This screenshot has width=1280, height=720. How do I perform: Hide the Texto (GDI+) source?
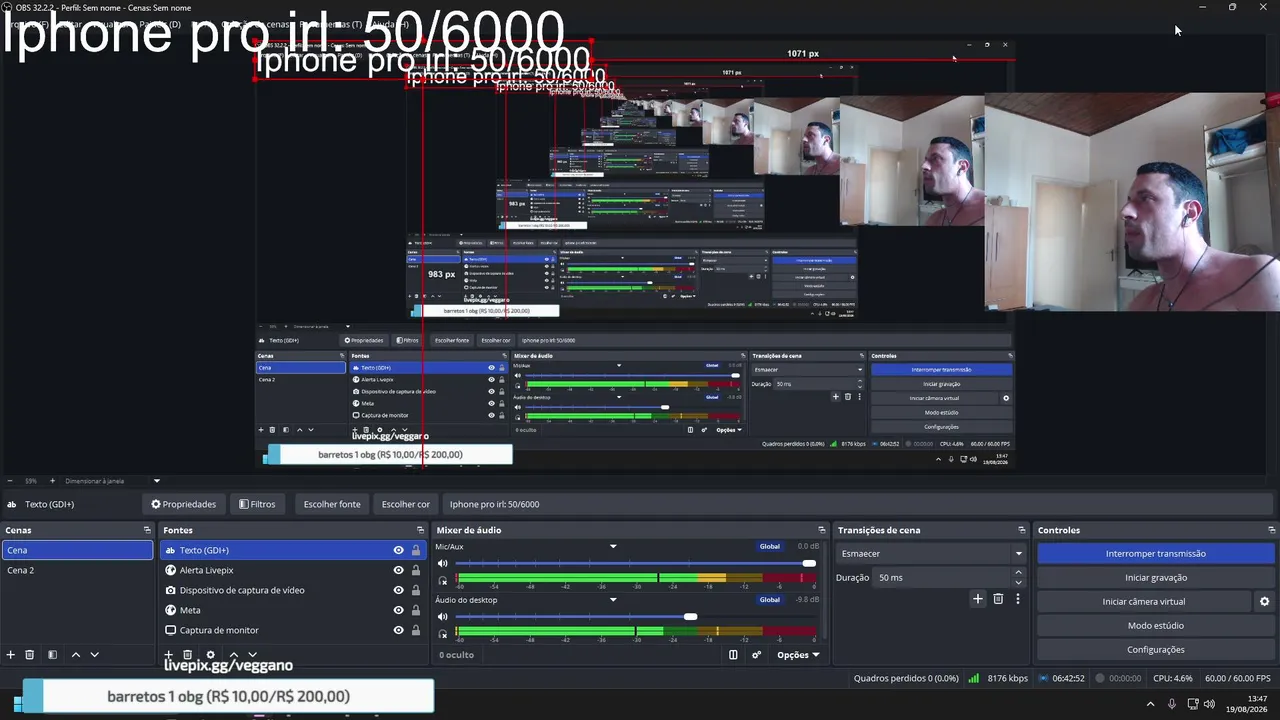tap(398, 550)
